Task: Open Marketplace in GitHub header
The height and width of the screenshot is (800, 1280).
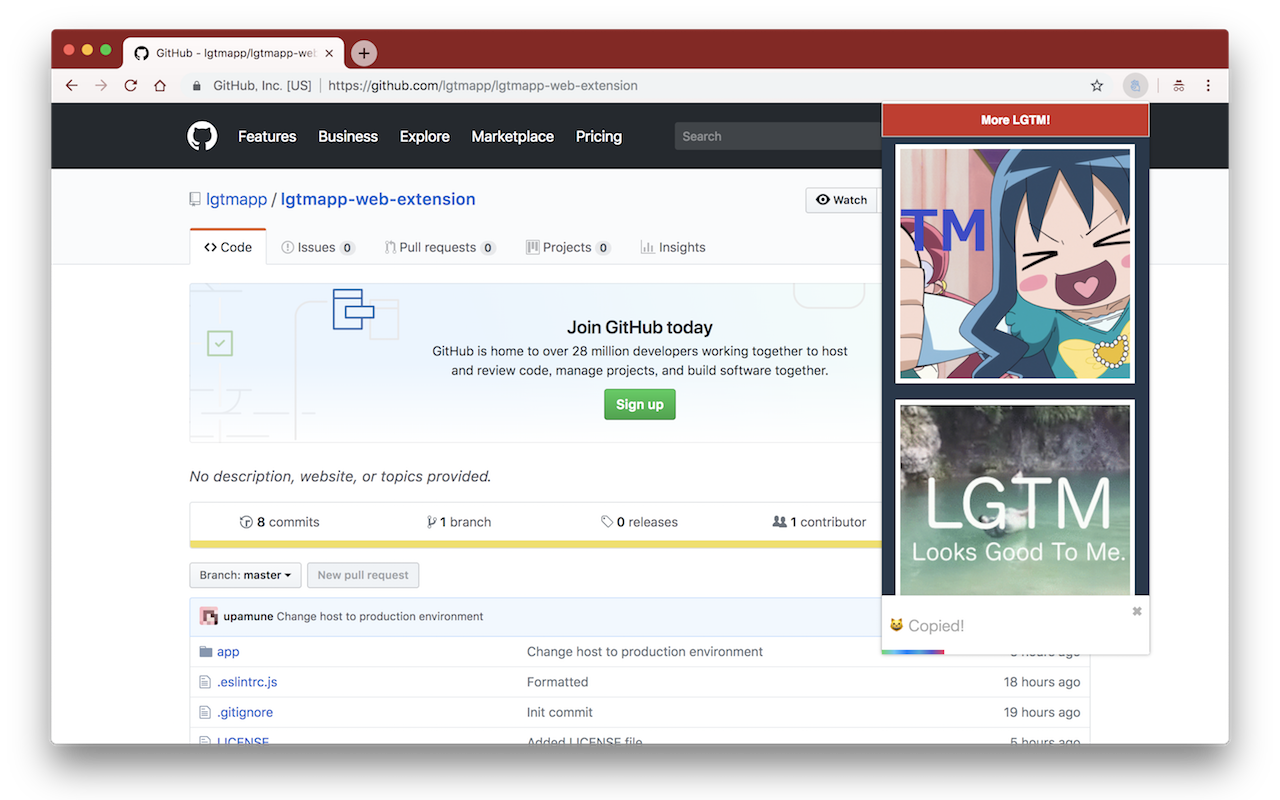Action: click(513, 136)
